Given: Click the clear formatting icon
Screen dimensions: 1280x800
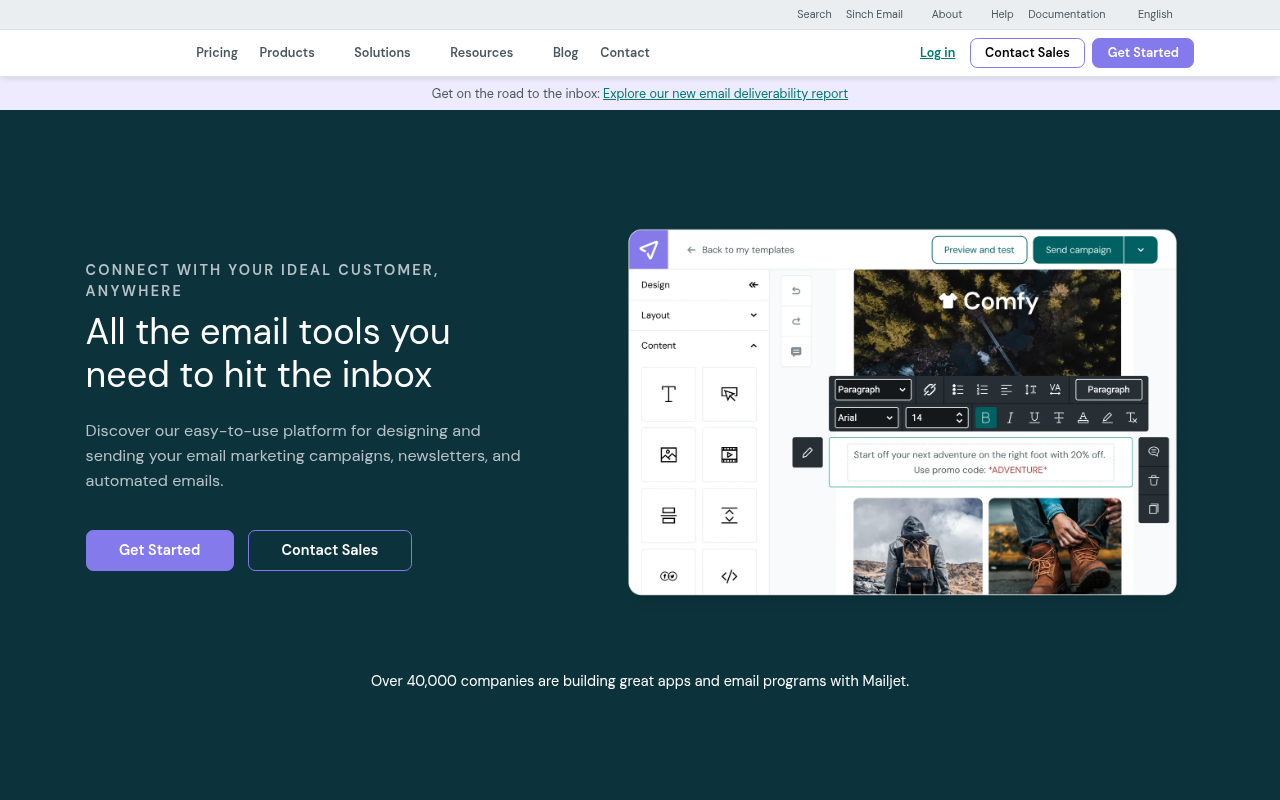Looking at the screenshot, I should tap(1132, 418).
